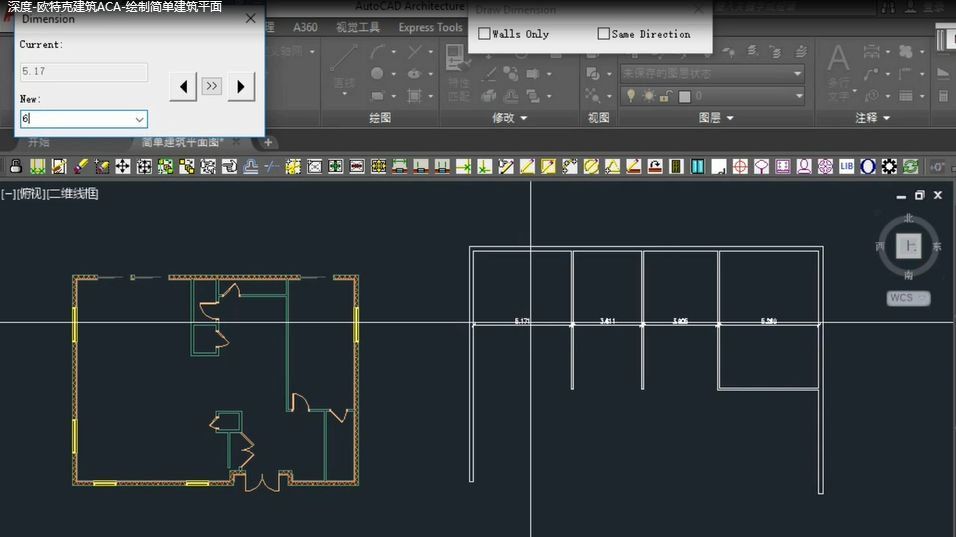Click the >> button in Dimension dialog
The image size is (956, 537).
212,86
